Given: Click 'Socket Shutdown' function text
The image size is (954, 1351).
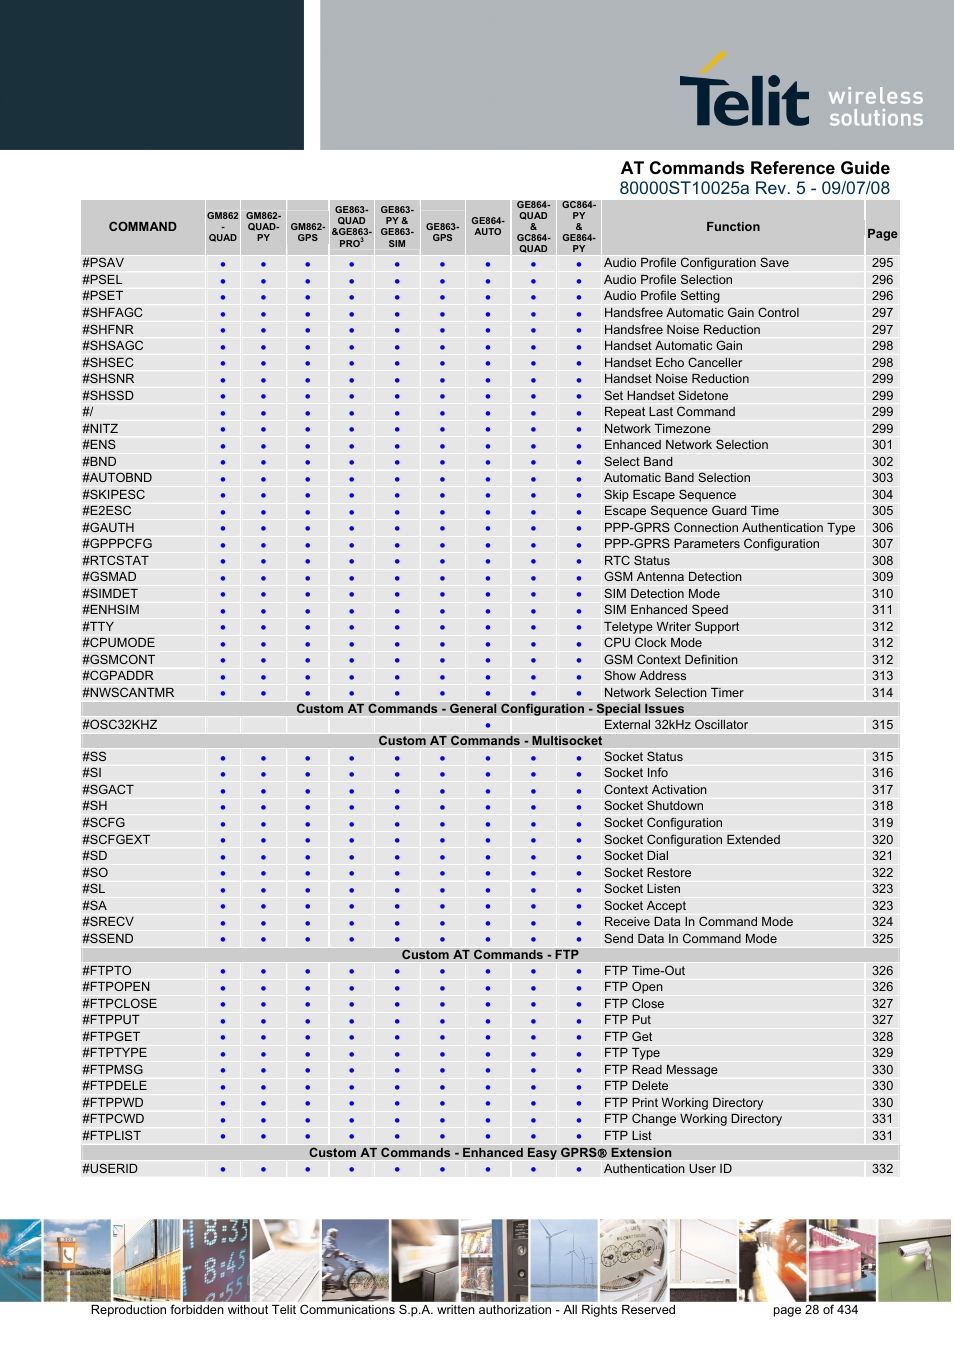Looking at the screenshot, I should coord(654,806).
